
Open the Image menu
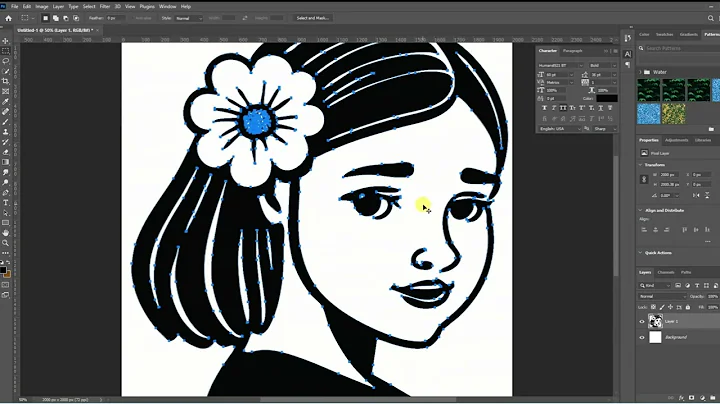click(x=42, y=6)
